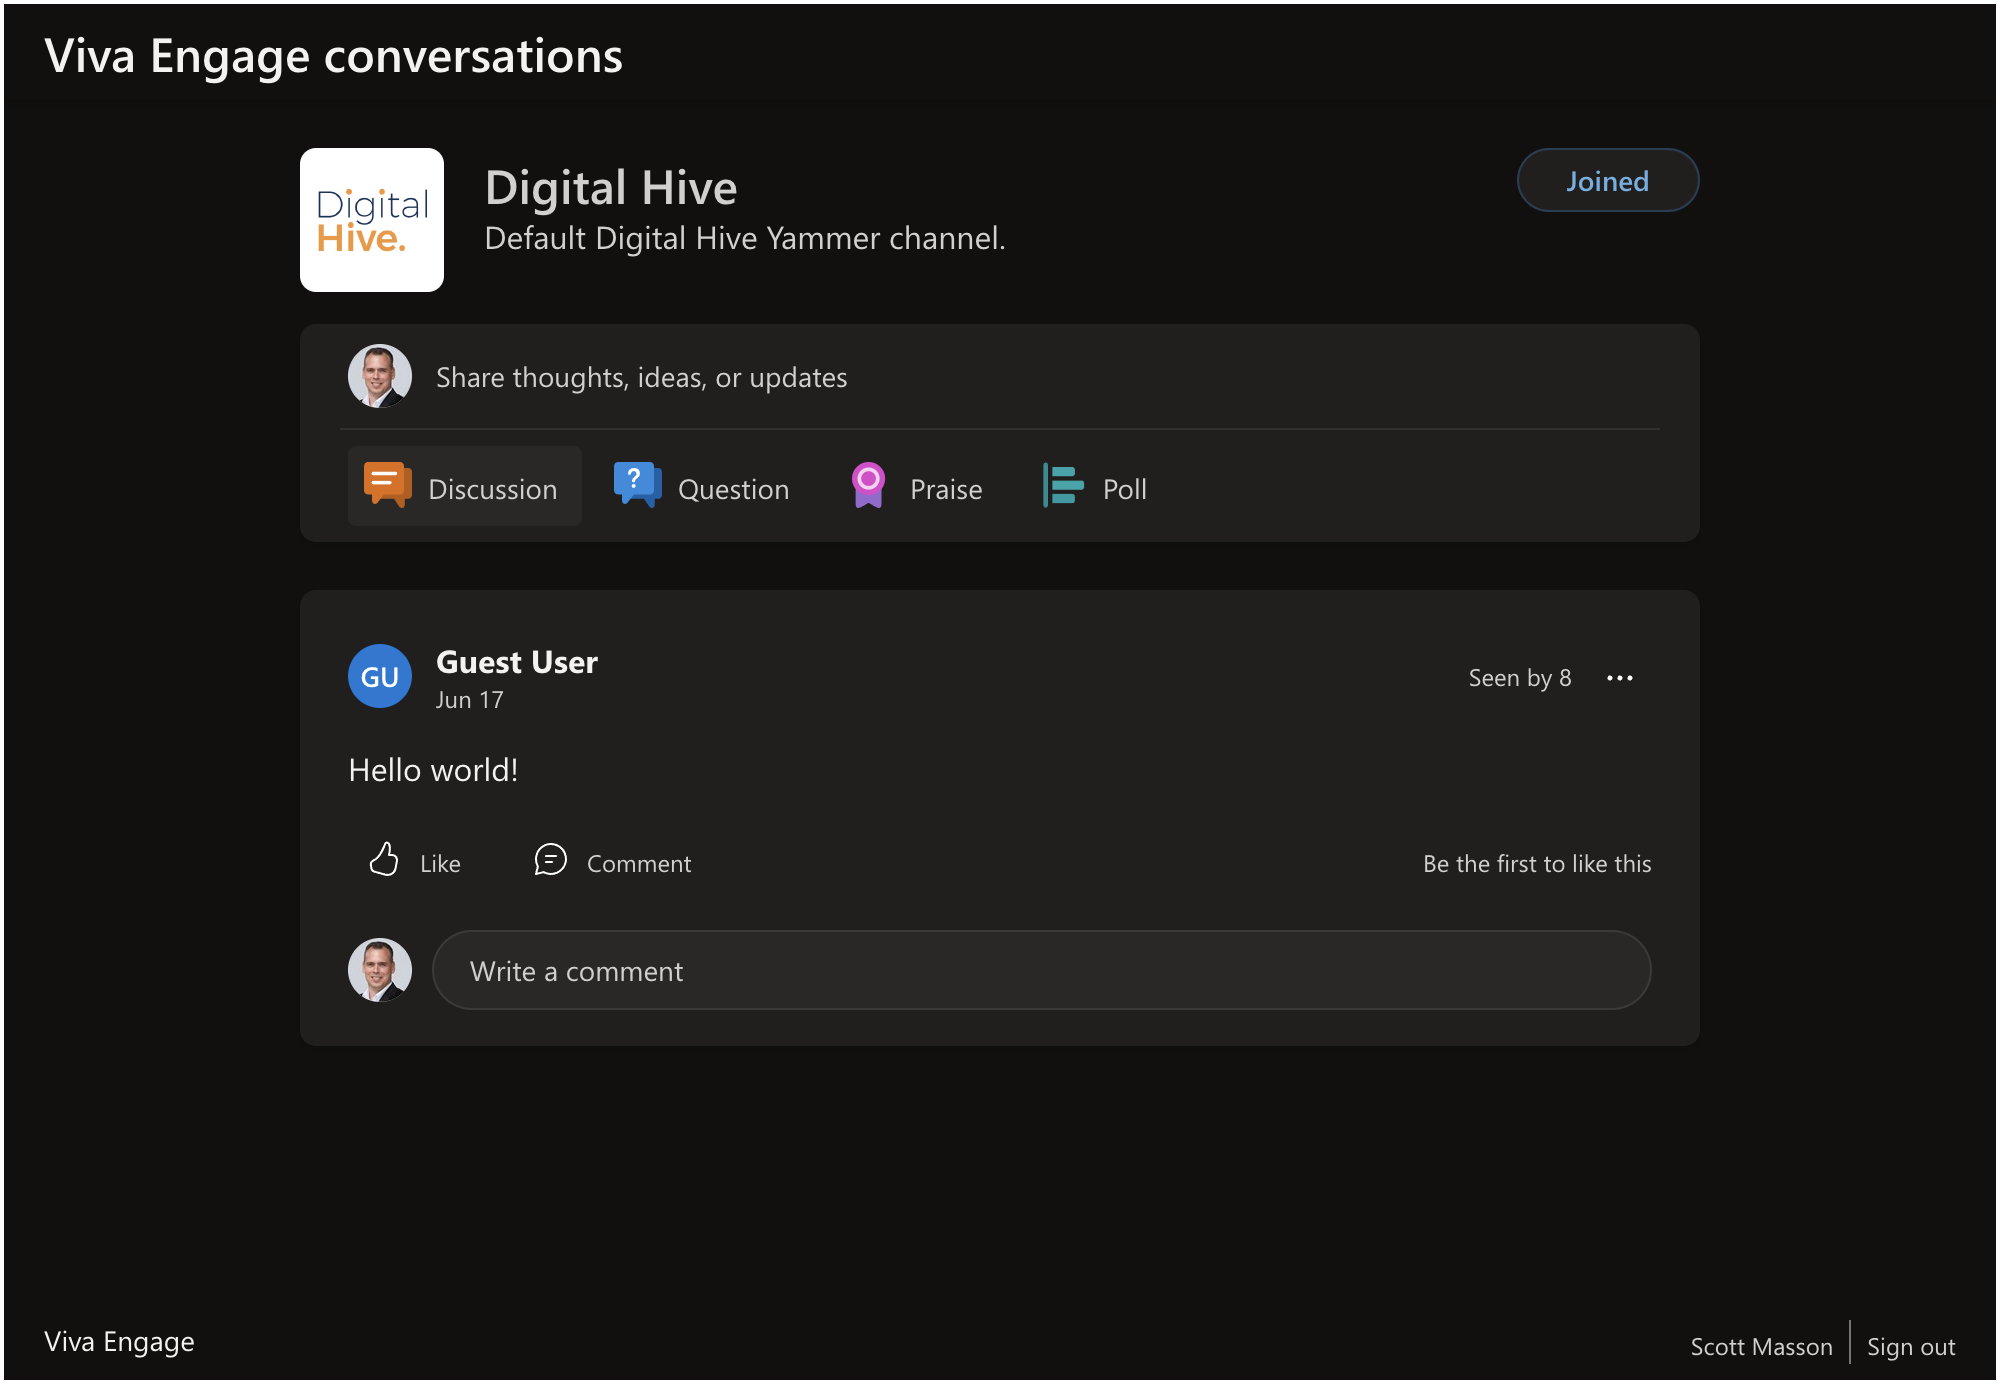
Task: Click into Share thoughts, ideas, or updates field
Action: (1000, 377)
